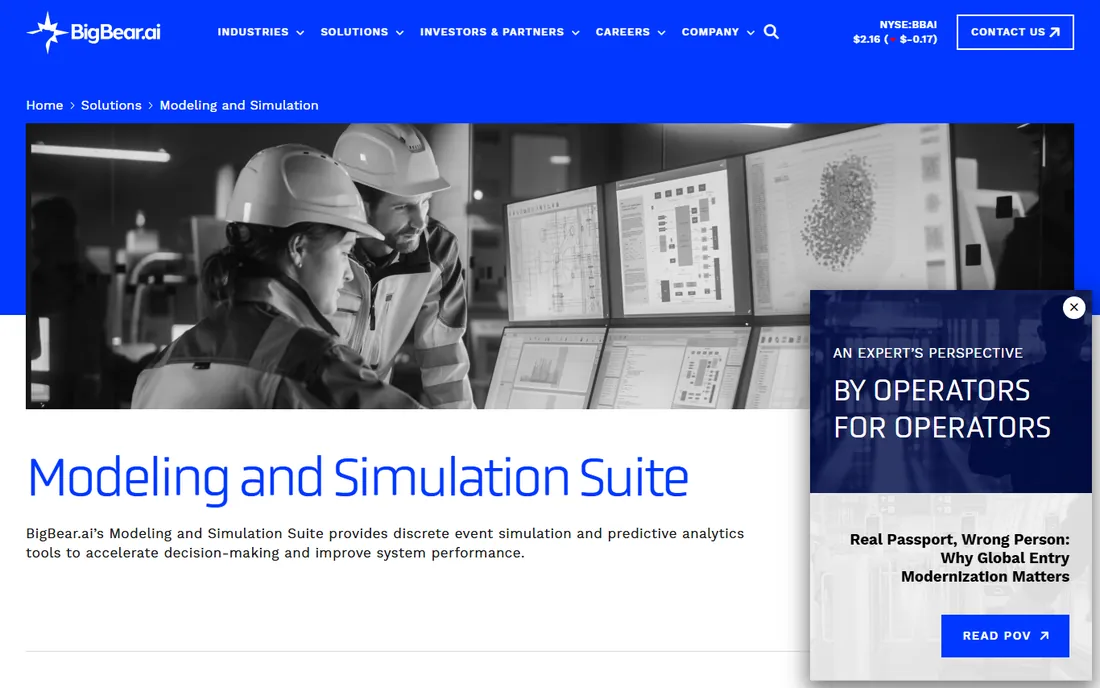Click the NYSE:BBAI stock ticker
The height and width of the screenshot is (688, 1100).
click(908, 25)
